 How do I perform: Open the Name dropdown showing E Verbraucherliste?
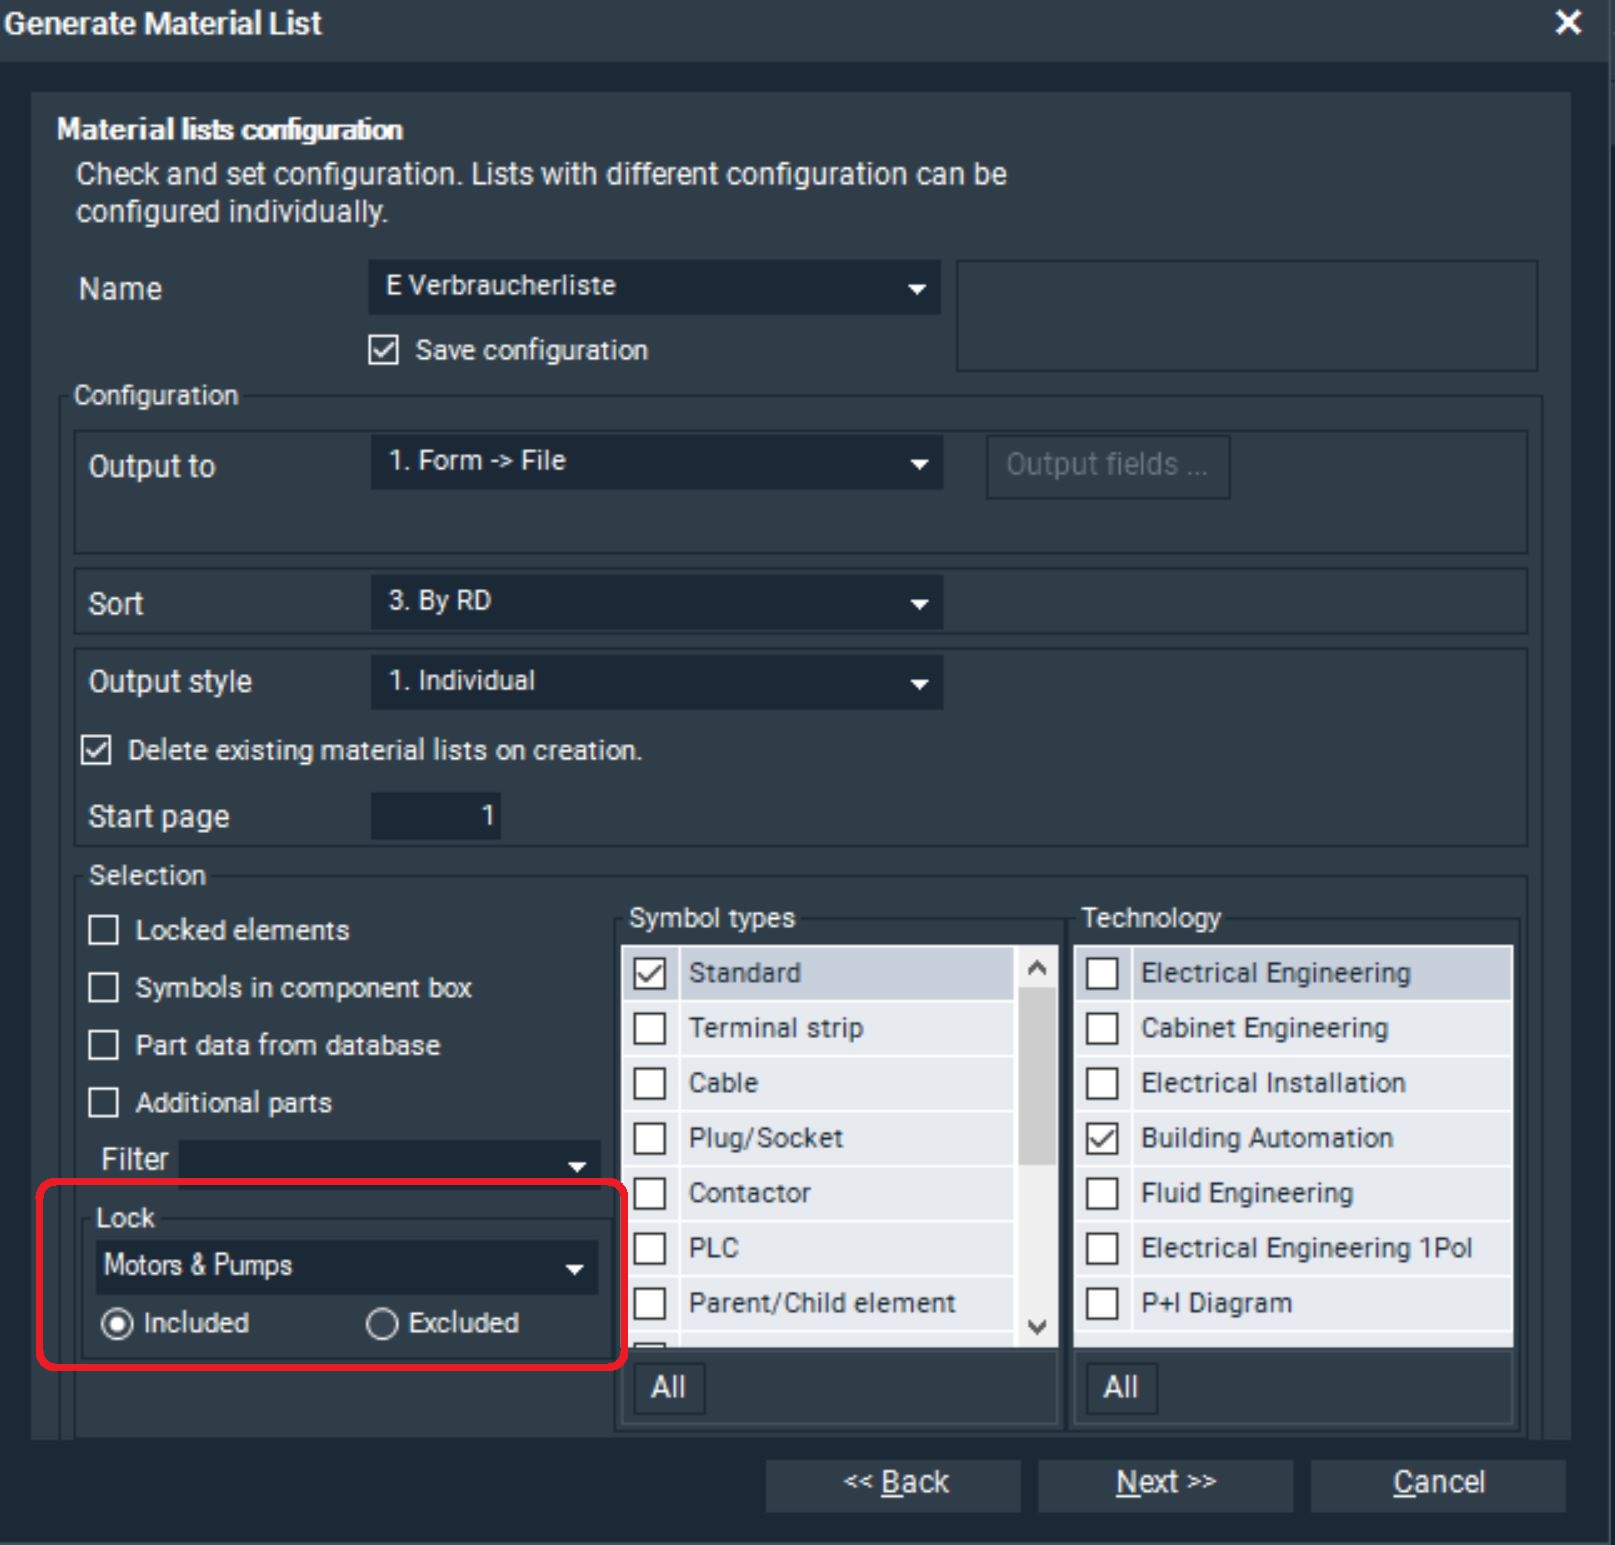[655, 287]
